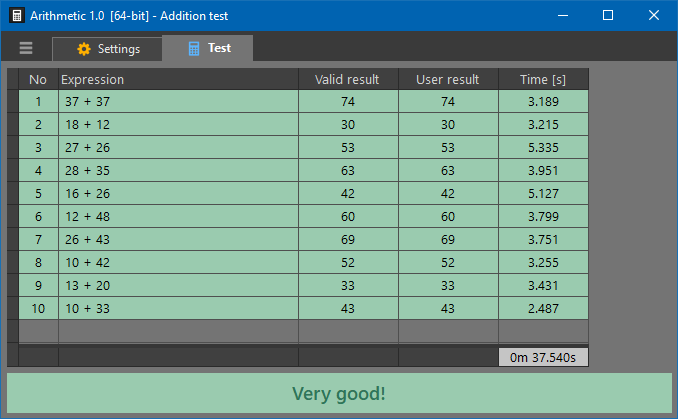678x419 pixels.
Task: Click time value 3.215
Action: tap(543, 125)
